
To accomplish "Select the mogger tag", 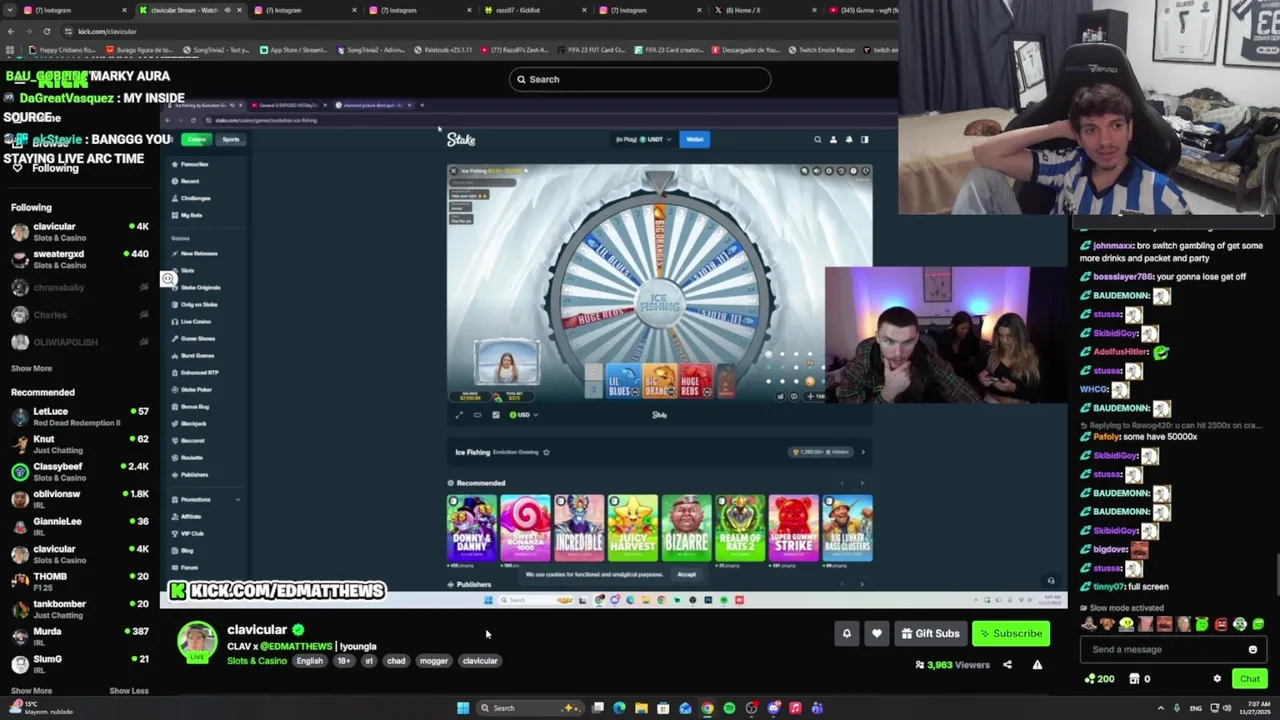I will [433, 661].
